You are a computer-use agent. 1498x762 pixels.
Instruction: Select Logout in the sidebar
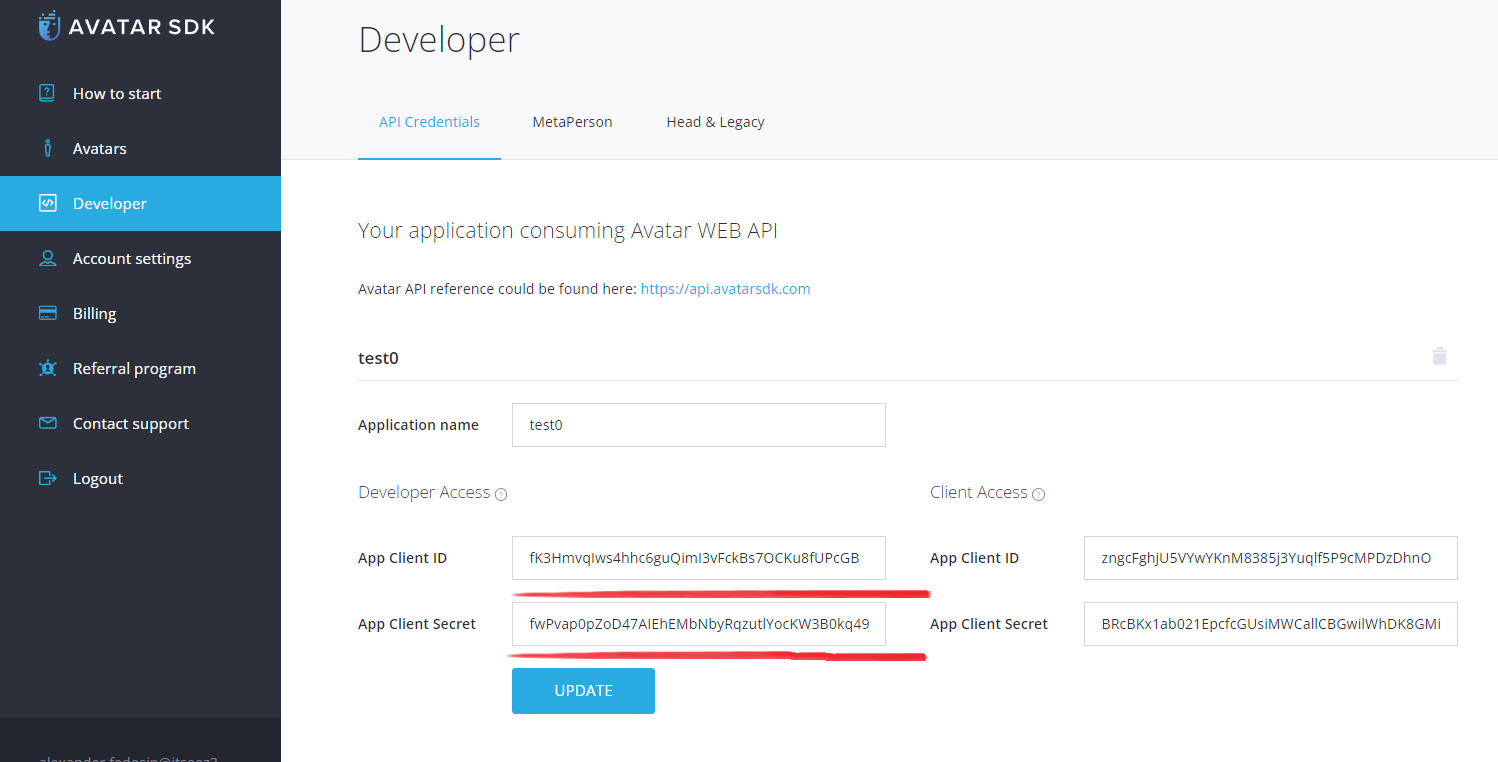[x=140, y=478]
